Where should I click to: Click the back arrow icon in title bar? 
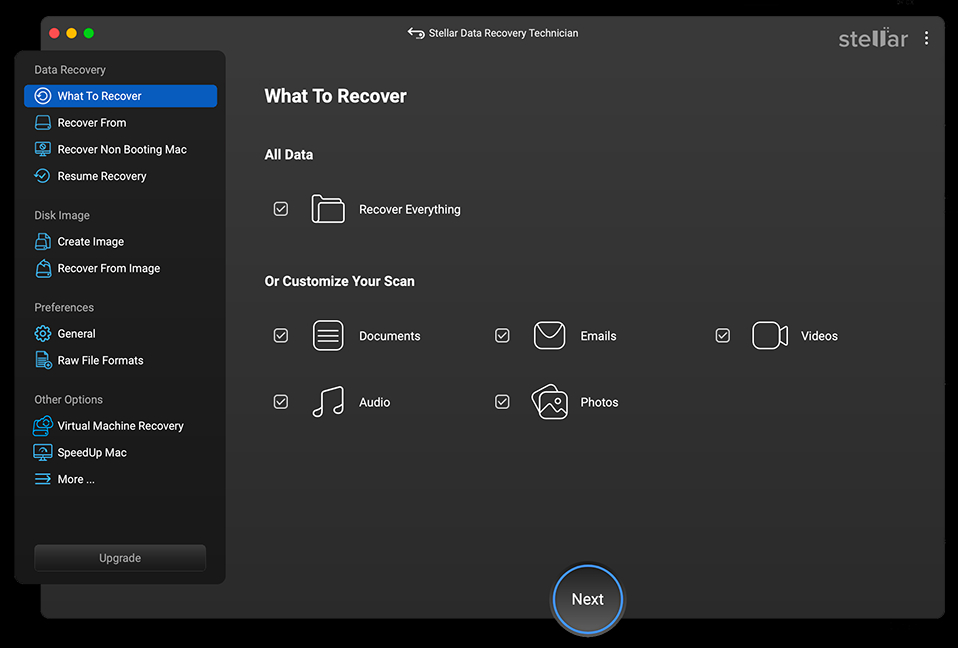pyautogui.click(x=416, y=33)
